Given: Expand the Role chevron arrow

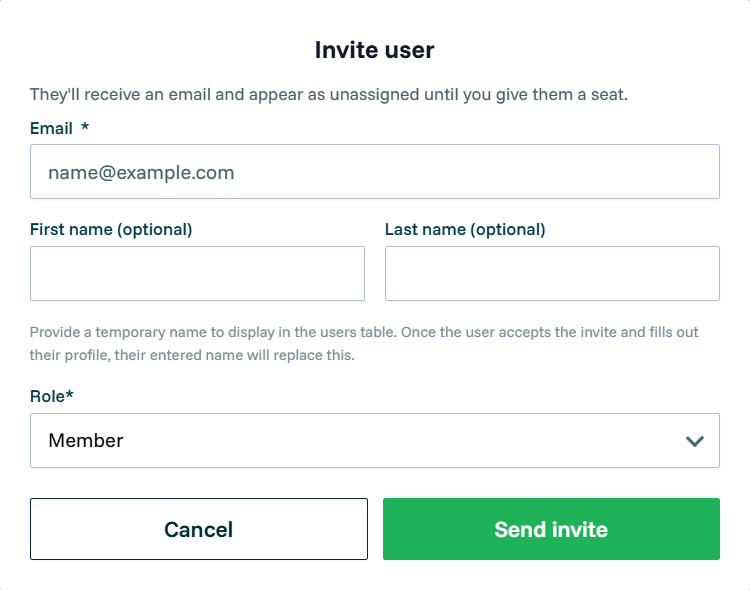Looking at the screenshot, I should click(x=695, y=441).
